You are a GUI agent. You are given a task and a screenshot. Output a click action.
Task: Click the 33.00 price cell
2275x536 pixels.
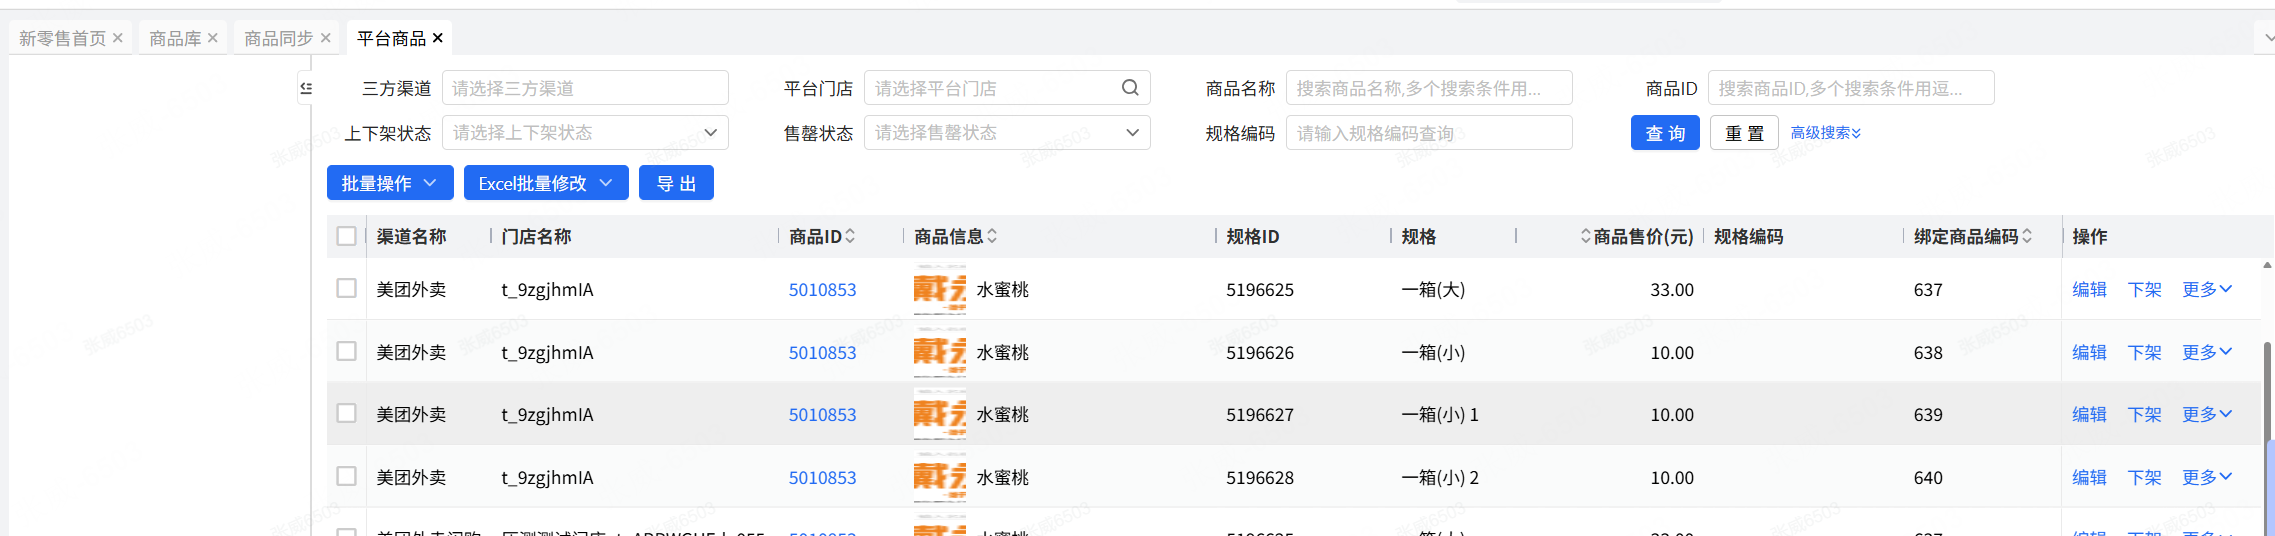pos(1672,290)
